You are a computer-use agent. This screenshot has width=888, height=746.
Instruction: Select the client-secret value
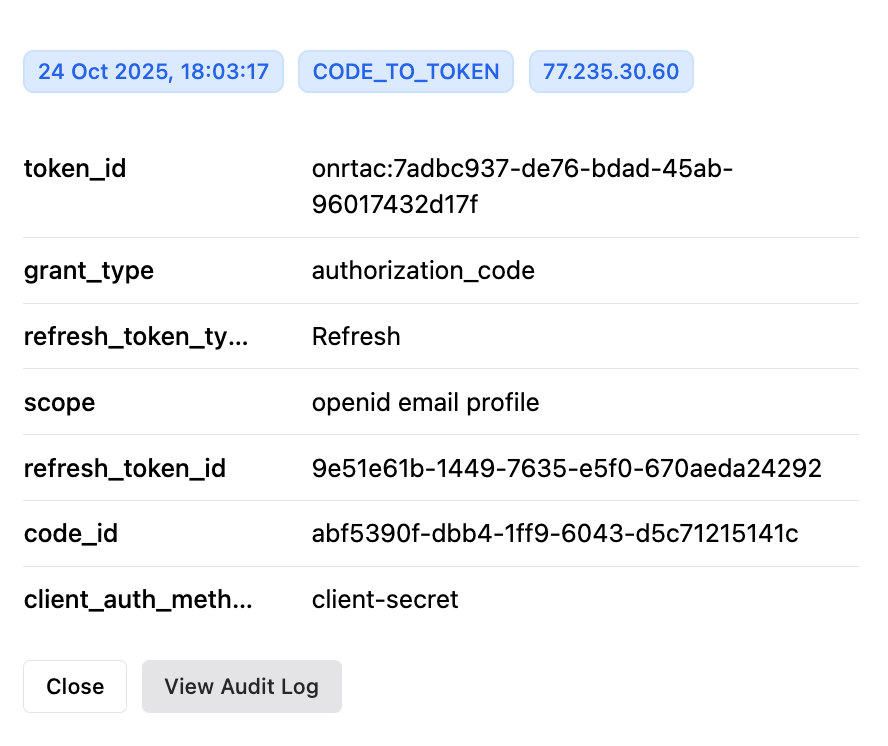coord(385,600)
